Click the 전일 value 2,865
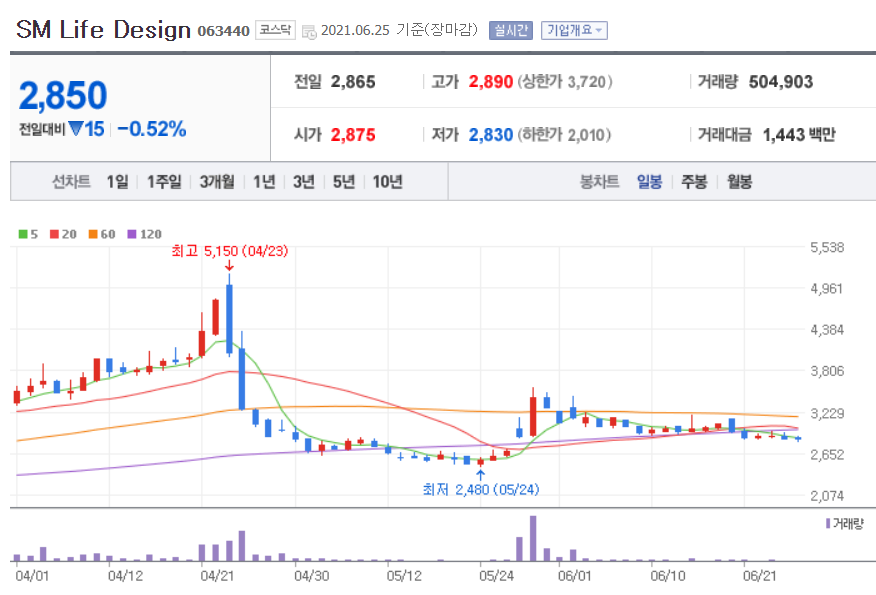Image resolution: width=876 pixels, height=595 pixels. point(353,82)
